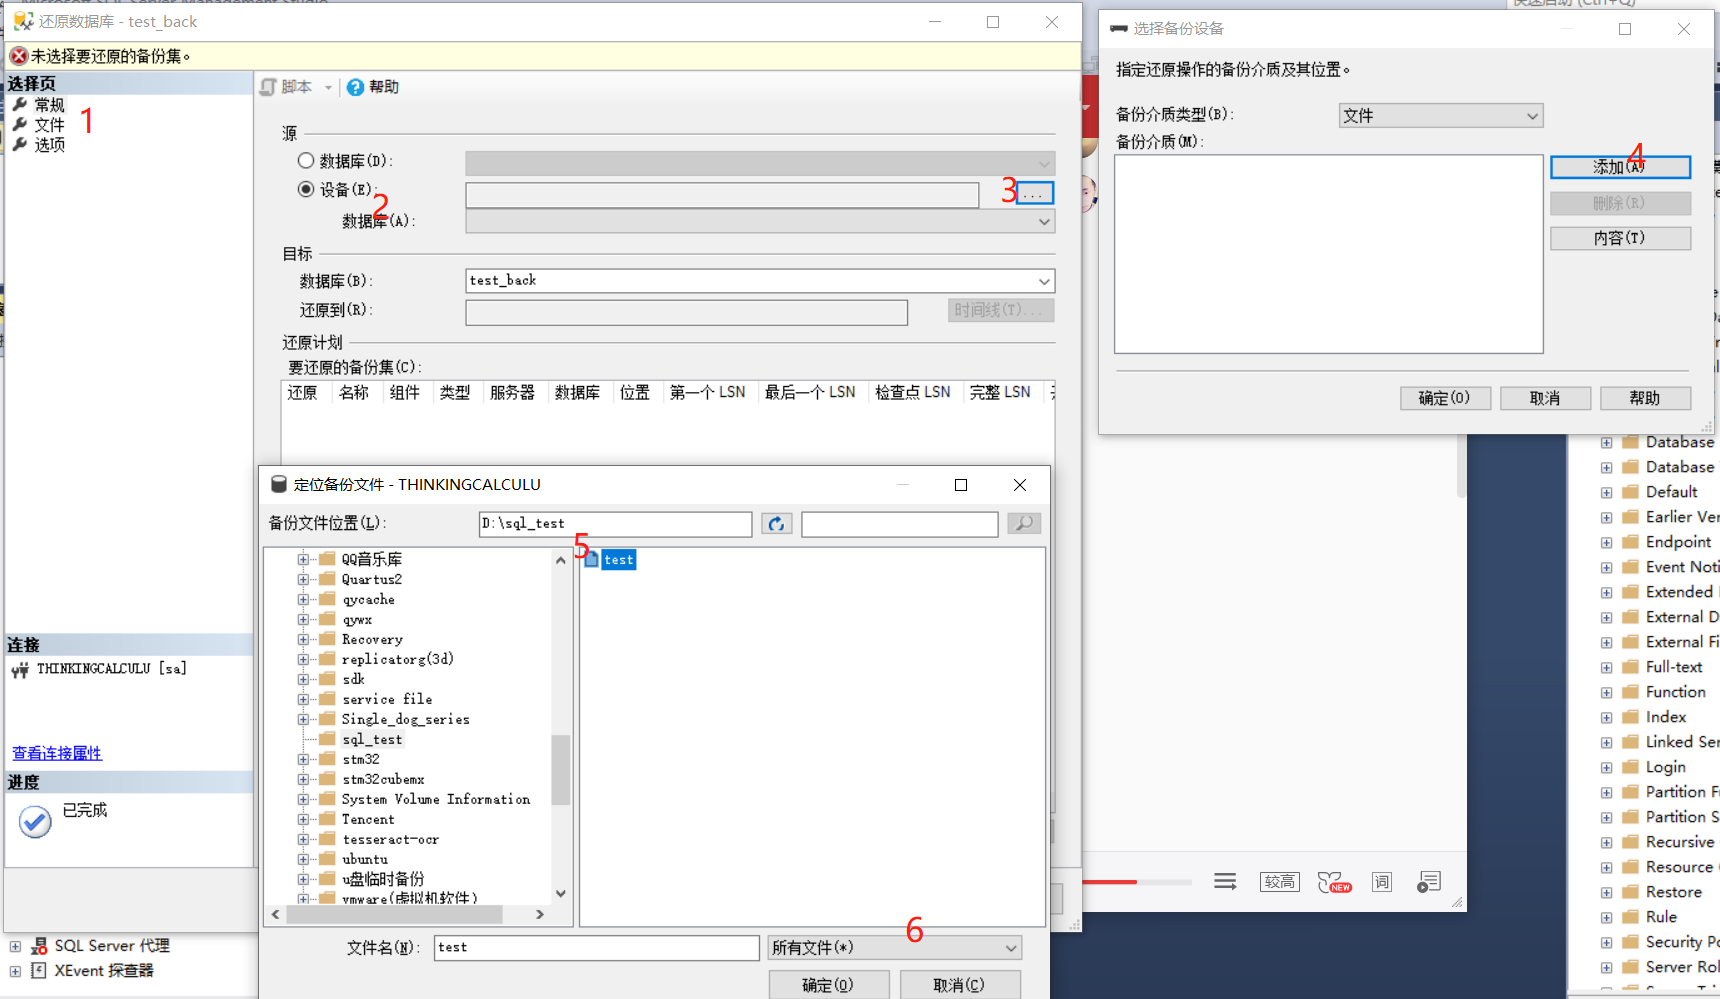Click the 类型 column header
Screen dimensions: 1720x999
[455, 393]
